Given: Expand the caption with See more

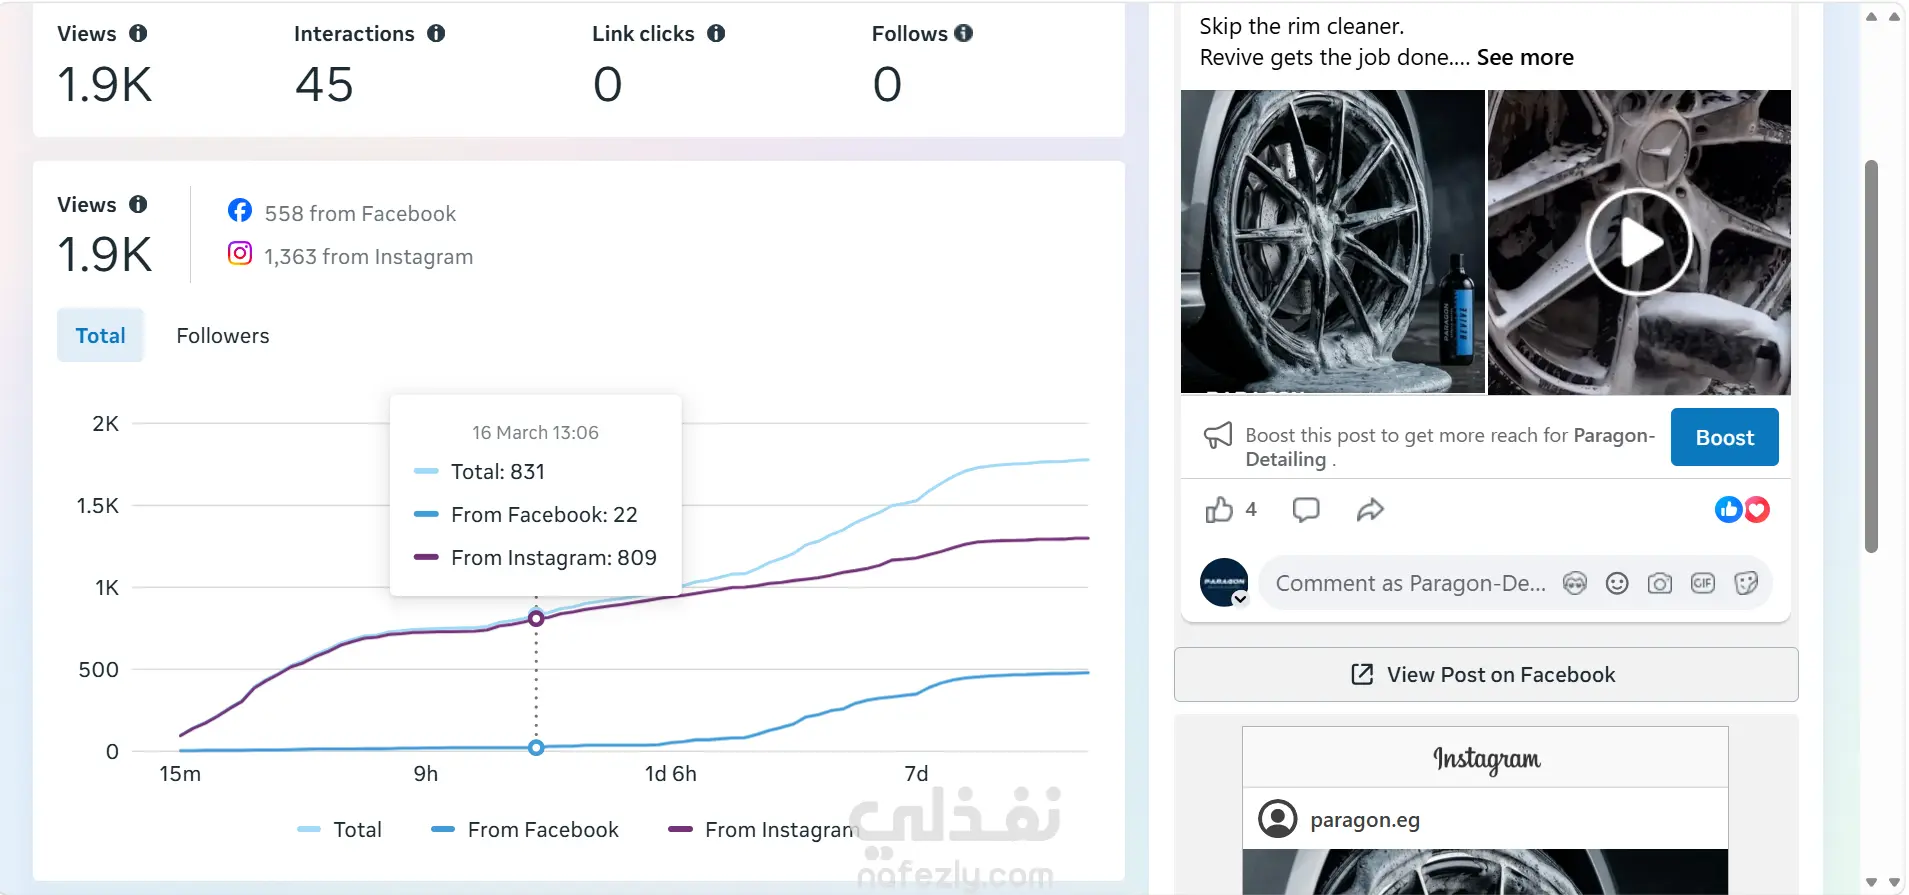Looking at the screenshot, I should [1525, 57].
